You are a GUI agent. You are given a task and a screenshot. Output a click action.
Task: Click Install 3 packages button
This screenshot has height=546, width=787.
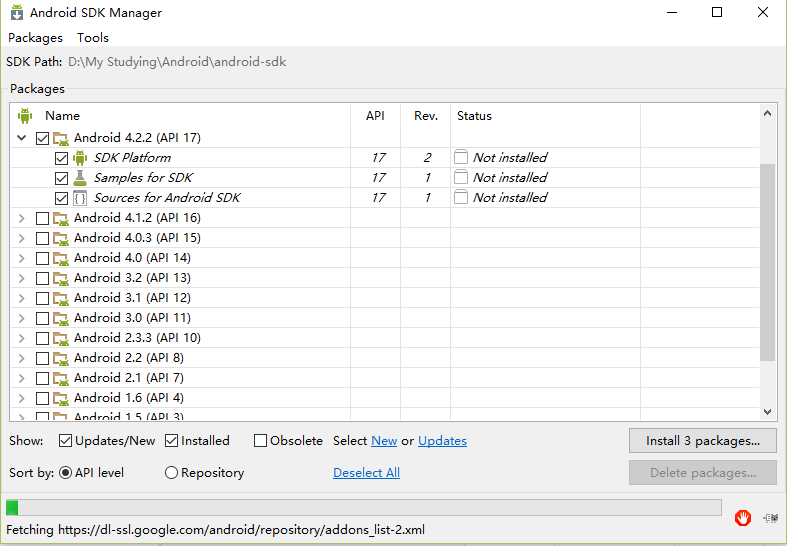pyautogui.click(x=703, y=441)
